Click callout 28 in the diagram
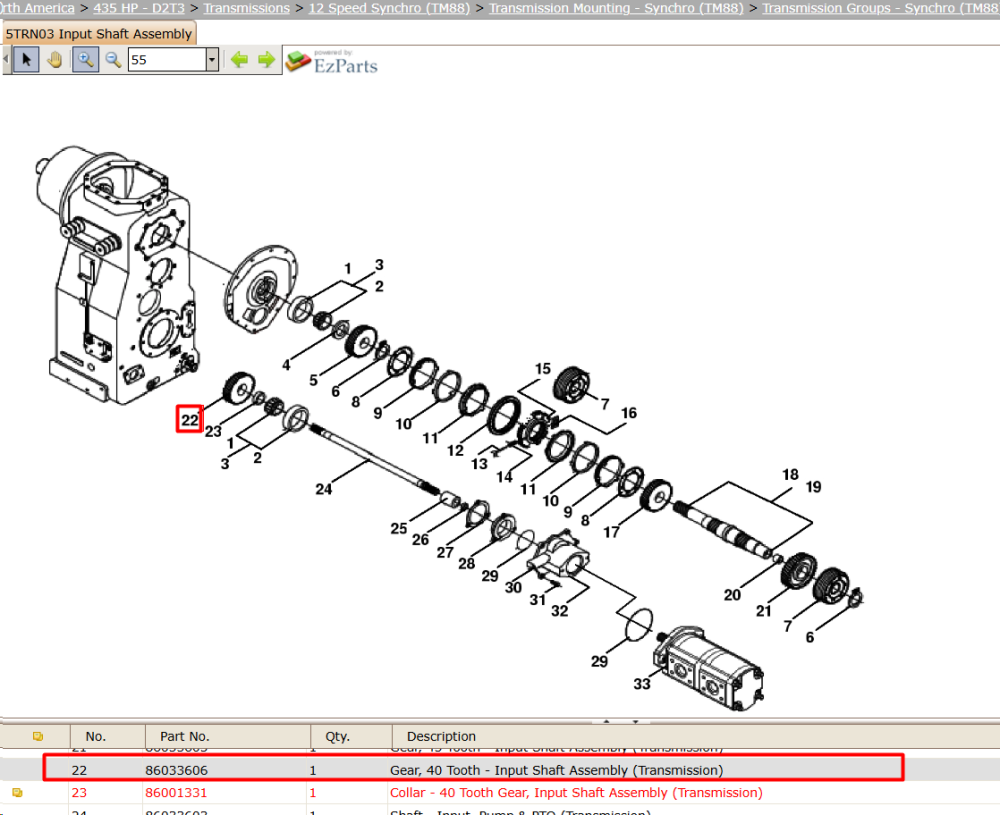1000x815 pixels. click(x=466, y=564)
